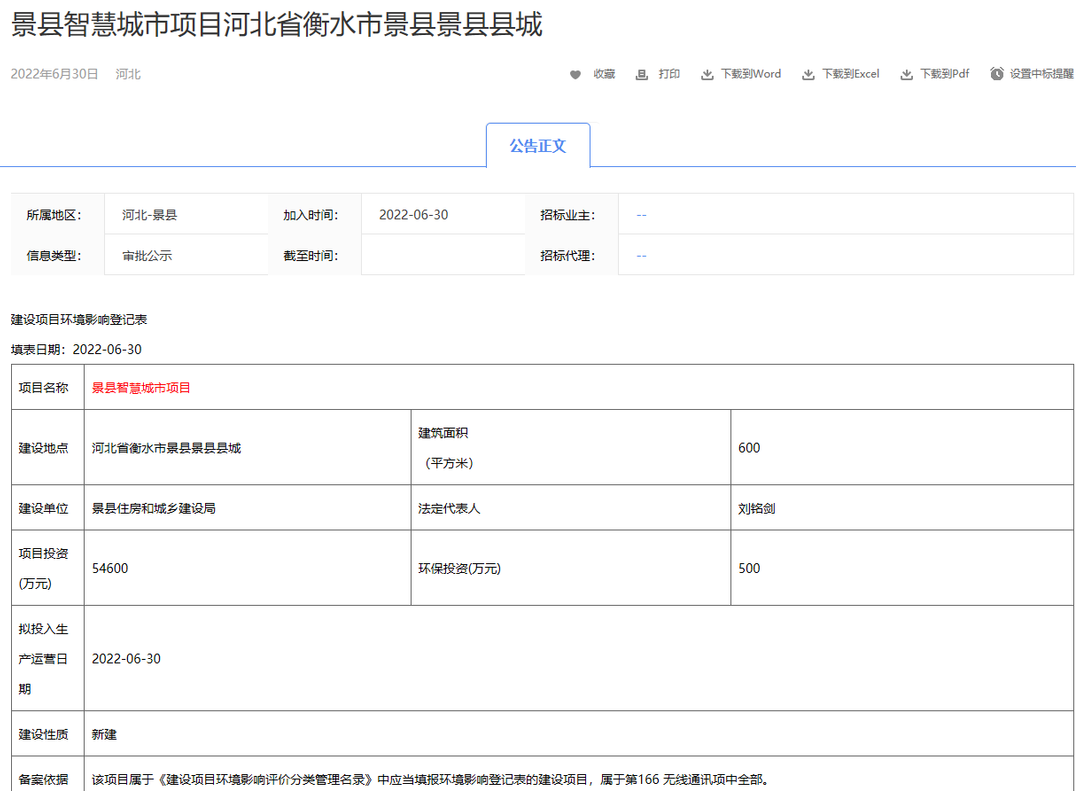This screenshot has width=1088, height=805.
Task: Click the 河北 region label beside date
Action: point(128,74)
